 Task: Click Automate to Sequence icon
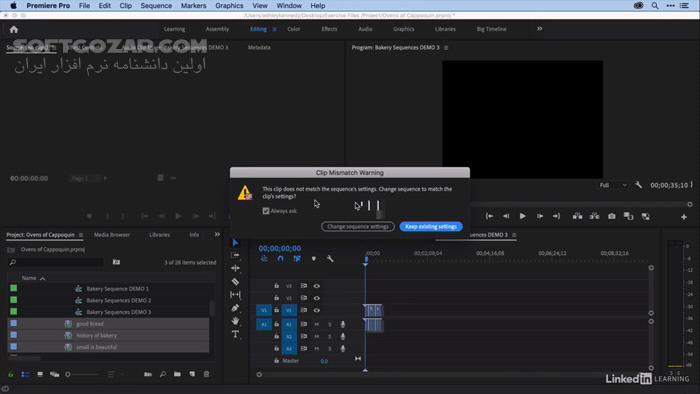pyautogui.click(x=148, y=374)
